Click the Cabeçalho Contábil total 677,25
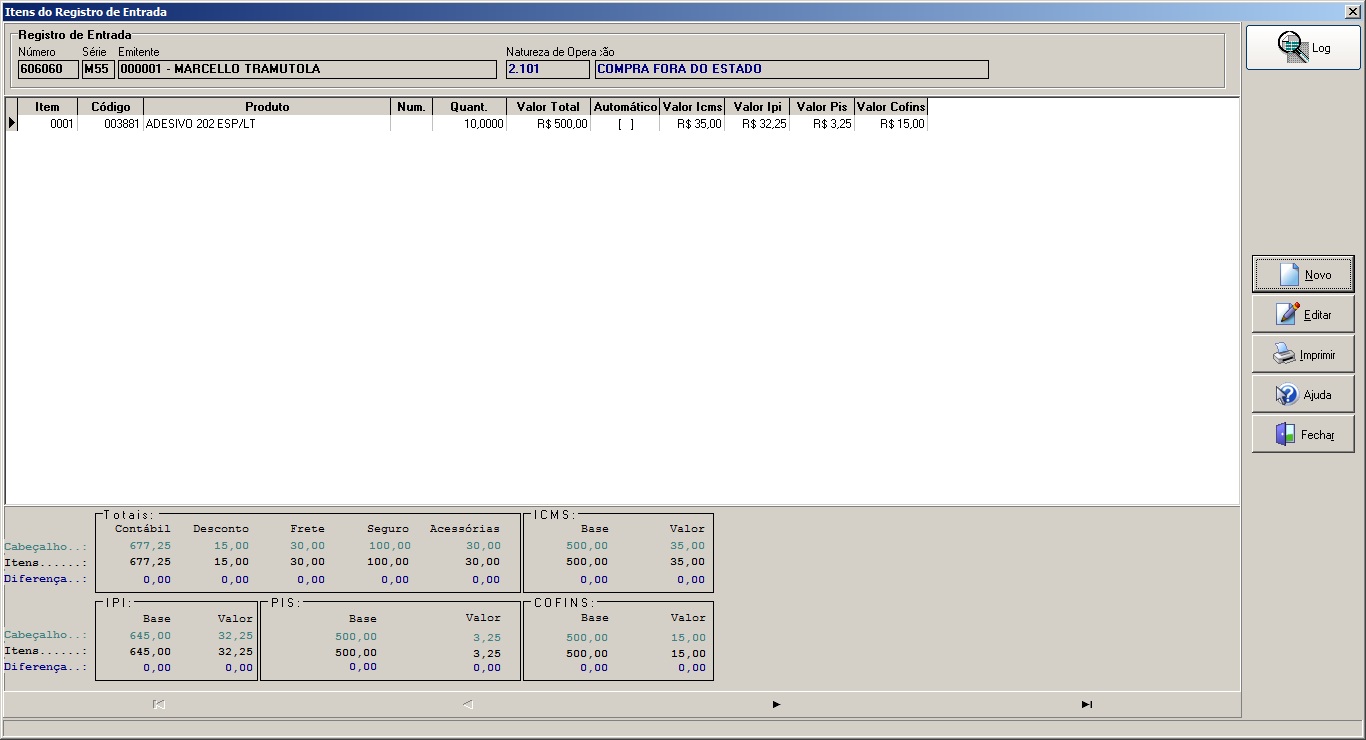Screen dimensions: 1366x740 (x=150, y=546)
